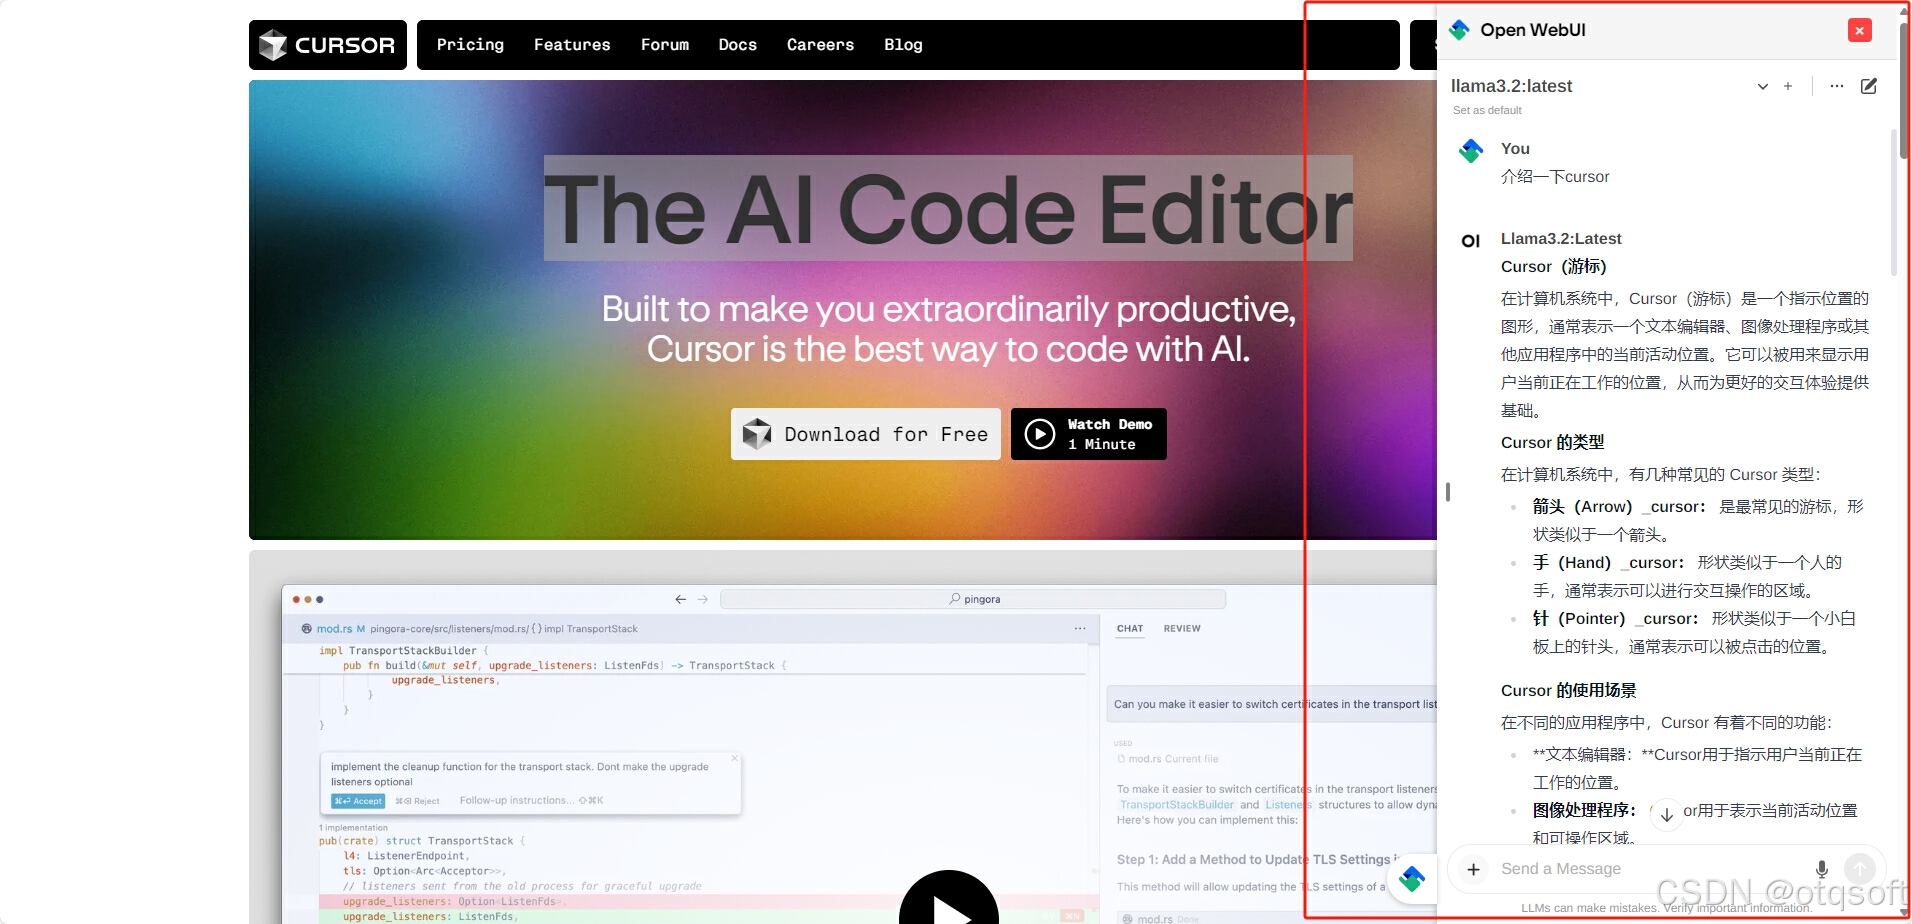
Task: Click the CHAT tab in demo editor
Action: [1130, 629]
